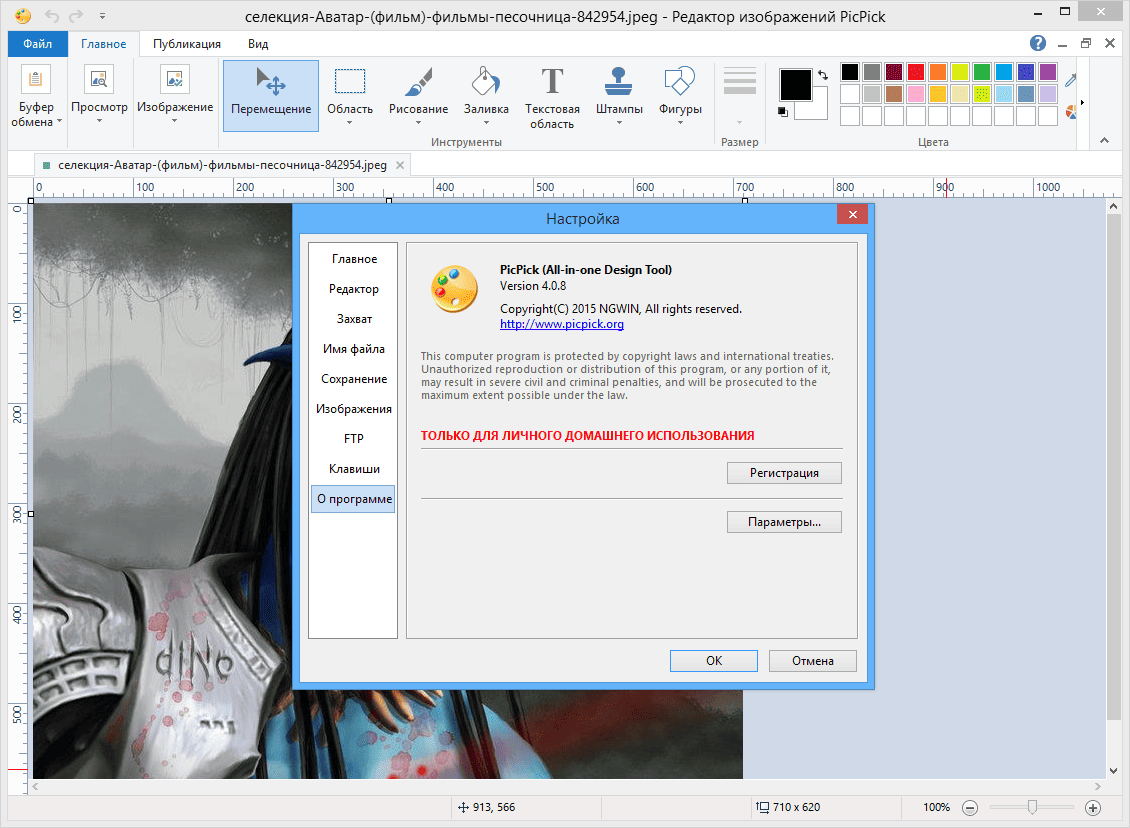Screen dimensions: 1130x828
Task: Open the Сохранение settings category
Action: [354, 379]
